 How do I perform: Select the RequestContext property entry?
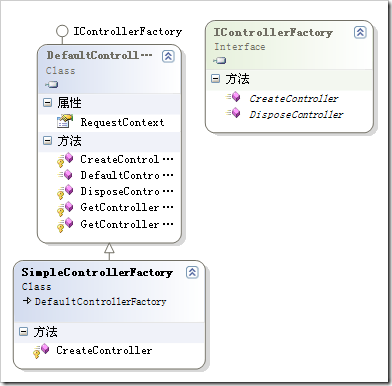[109, 122]
